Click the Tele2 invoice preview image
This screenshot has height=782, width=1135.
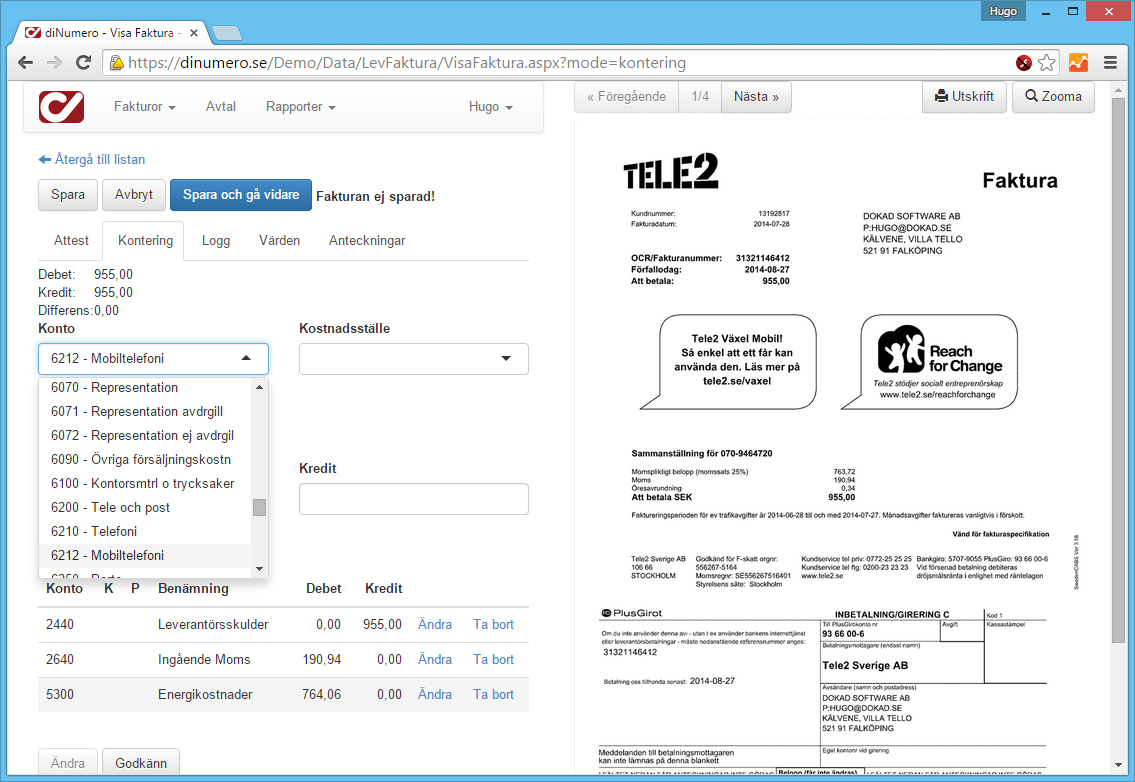coord(840,445)
